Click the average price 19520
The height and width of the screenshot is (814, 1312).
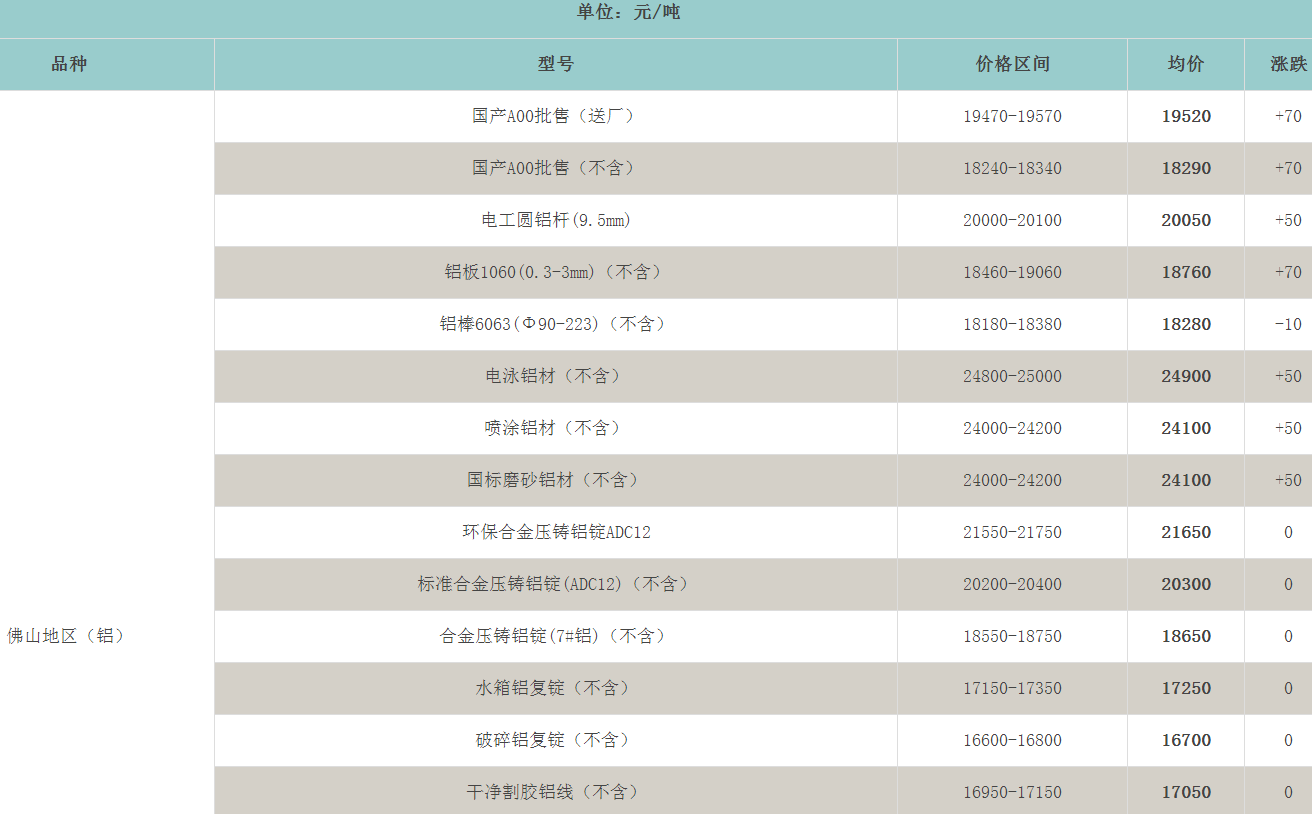coord(1186,116)
